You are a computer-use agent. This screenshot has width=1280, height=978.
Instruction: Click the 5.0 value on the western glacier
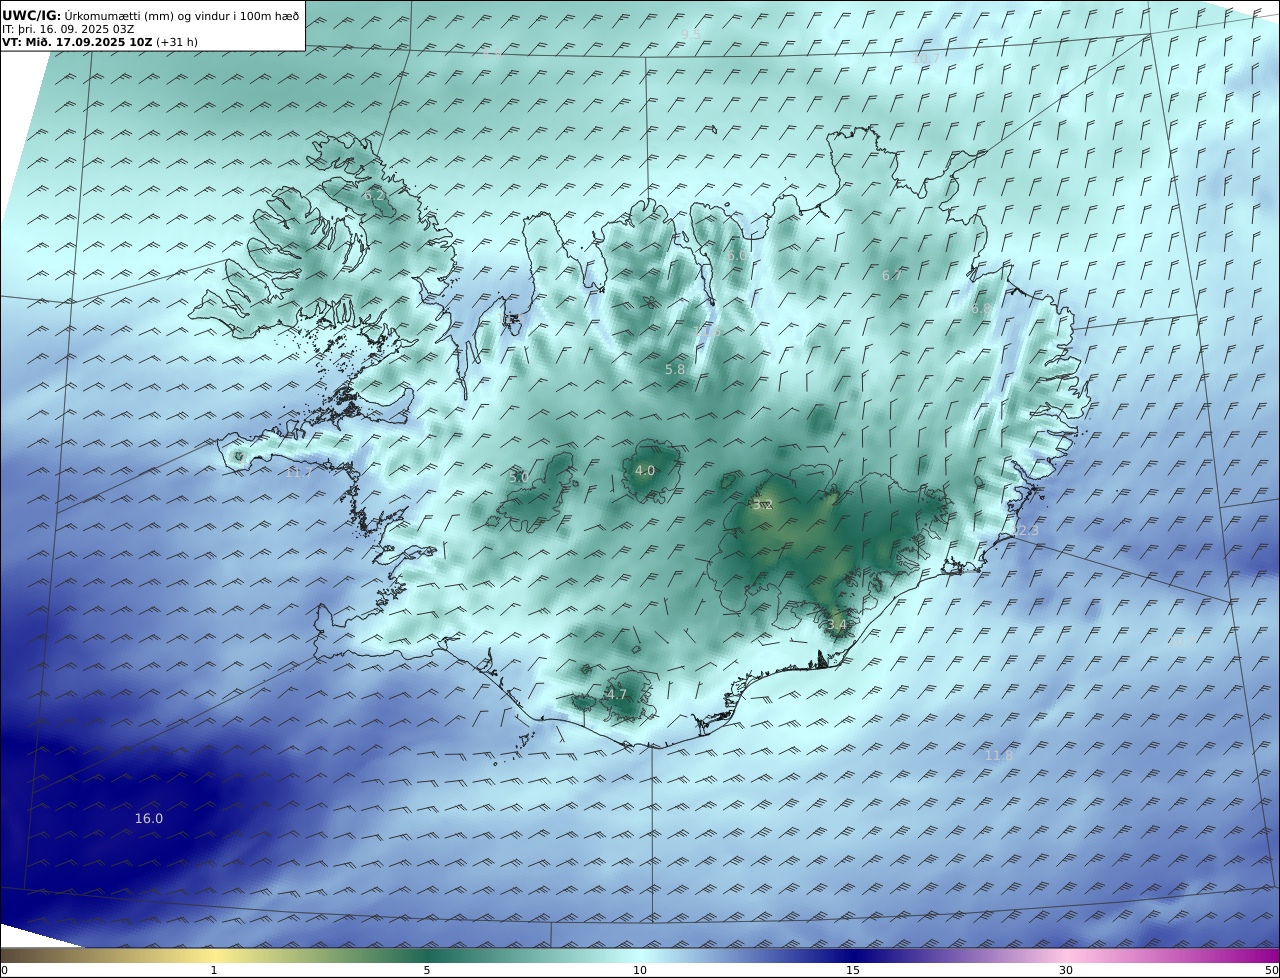pos(518,477)
